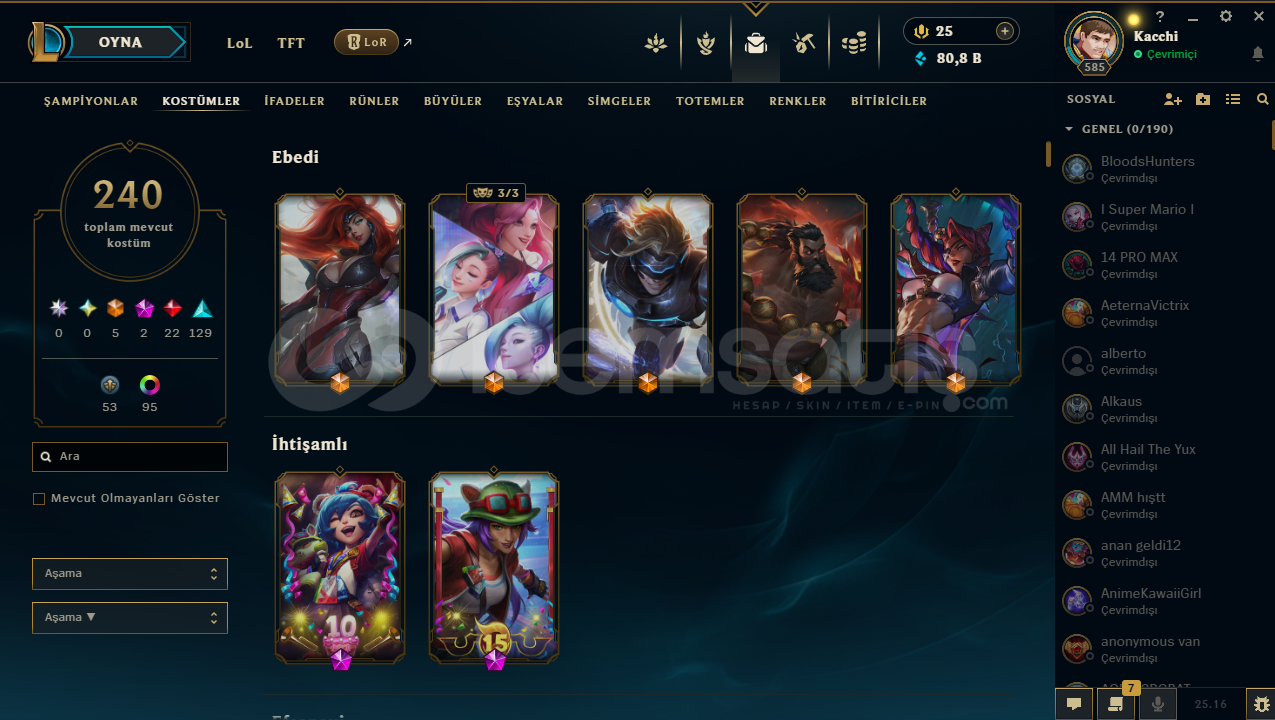
Task: Open the chat bubble icon at bottom
Action: click(1074, 704)
